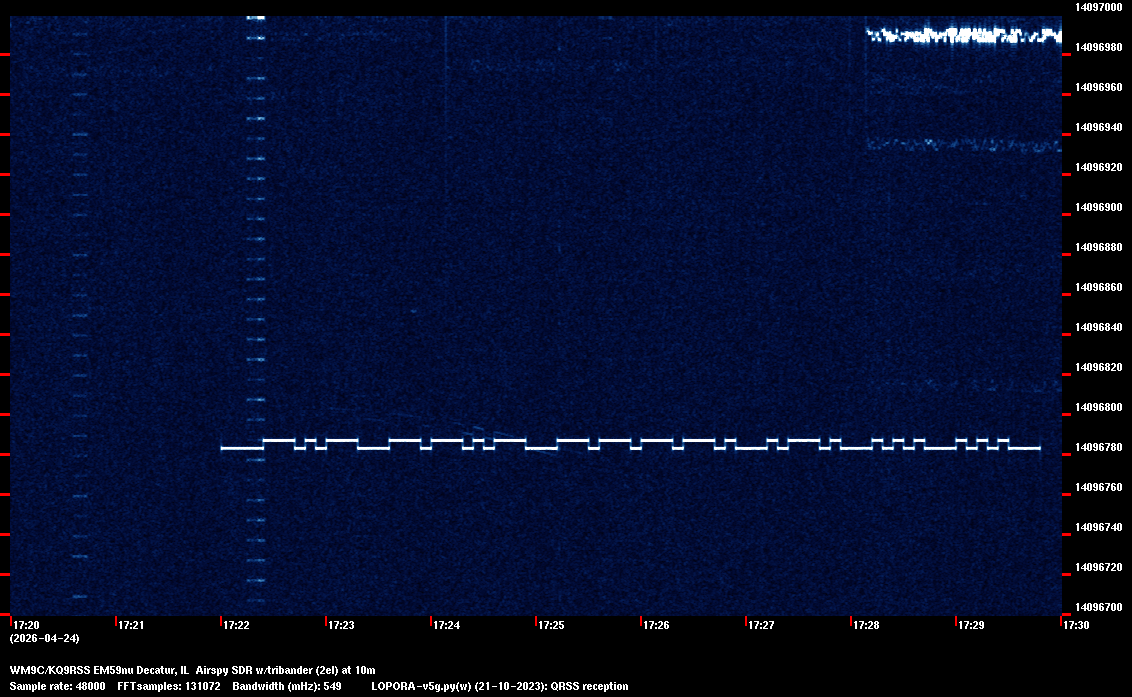
Task: Select the 14096840 frequency label
Action: pyautogui.click(x=1097, y=327)
